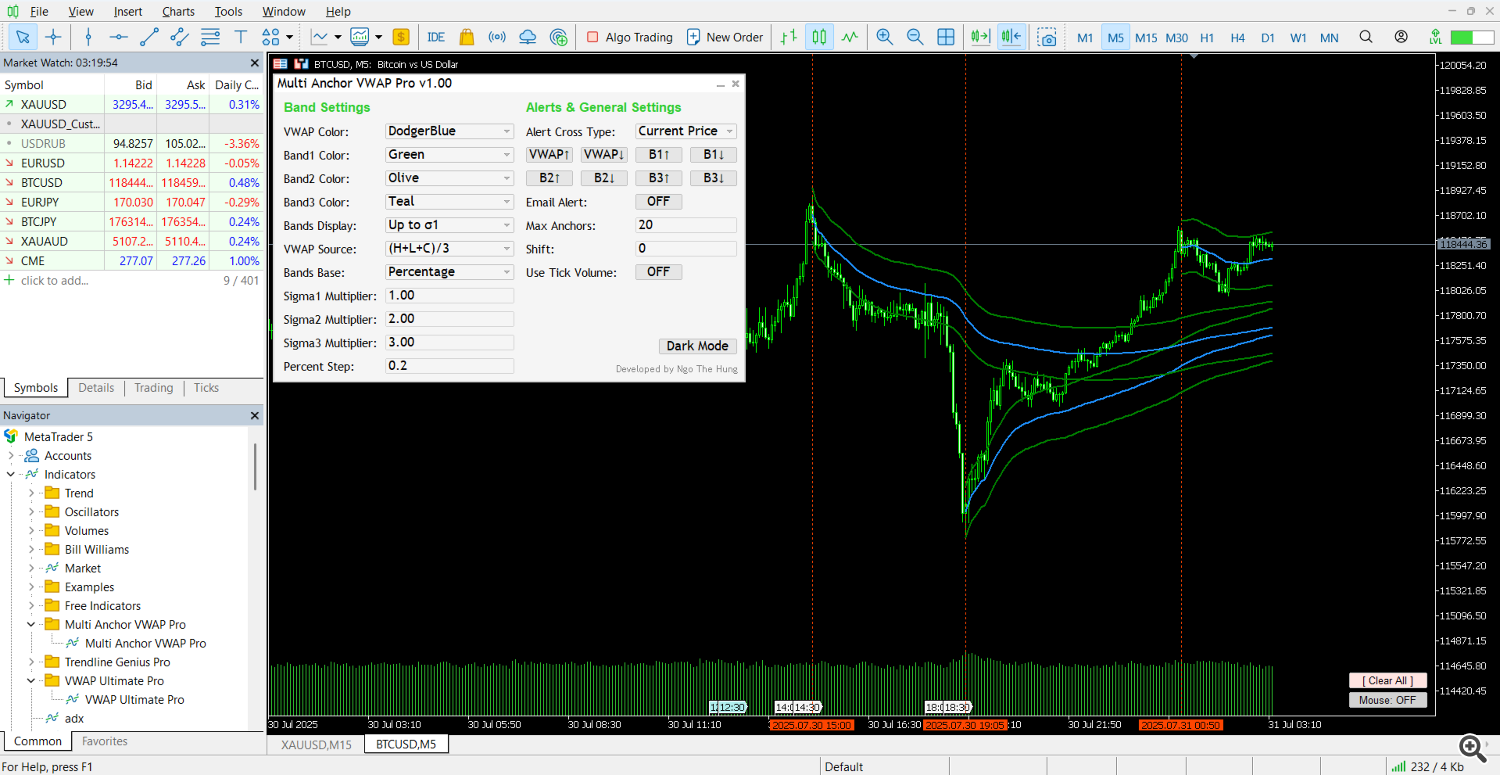Expand the Accounts tree node

(11, 456)
